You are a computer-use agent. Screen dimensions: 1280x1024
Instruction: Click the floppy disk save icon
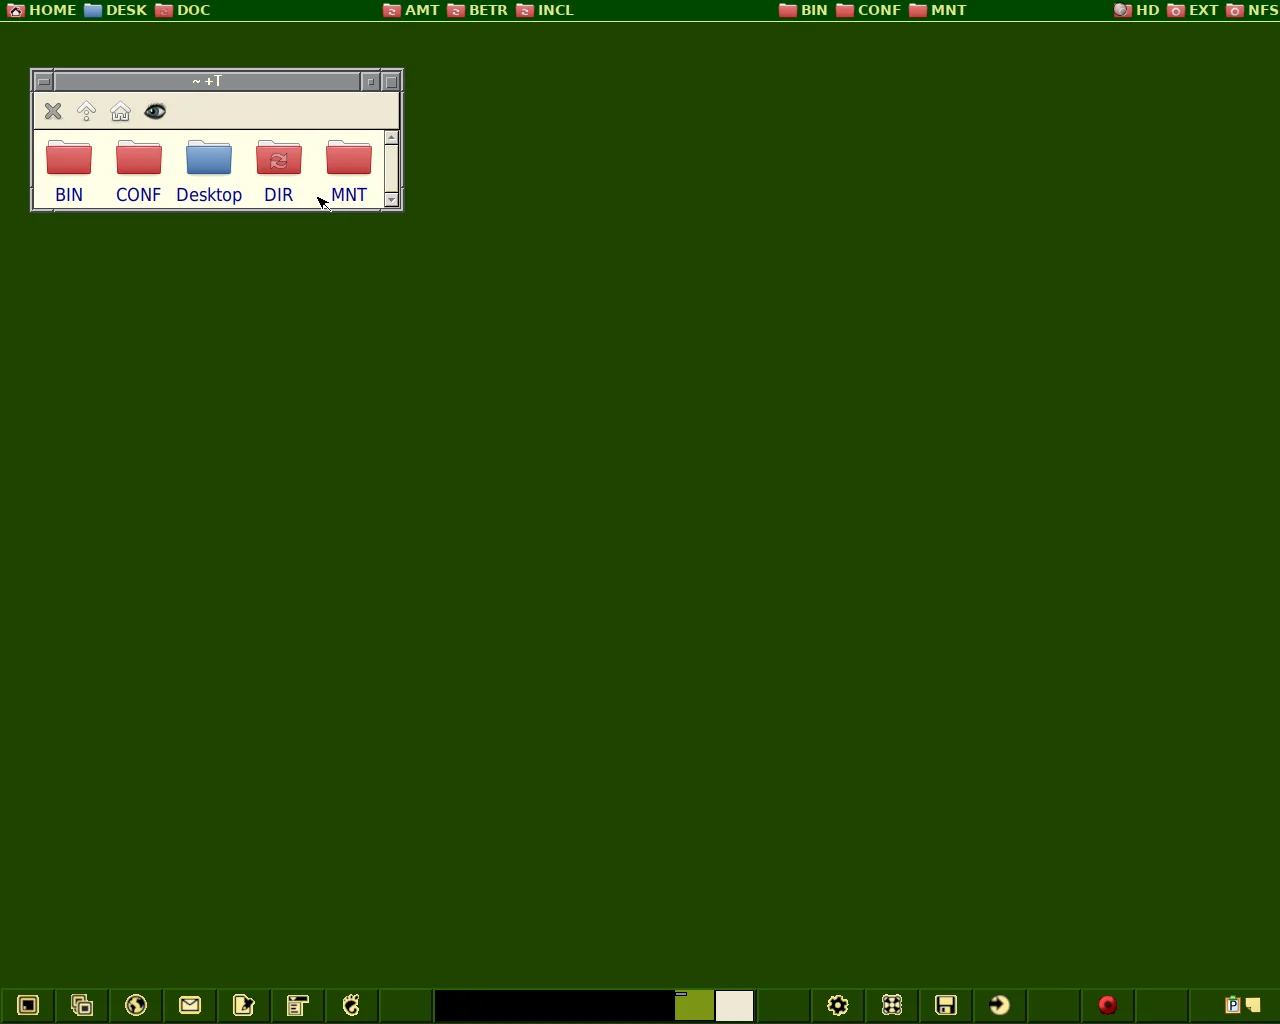[946, 1005]
